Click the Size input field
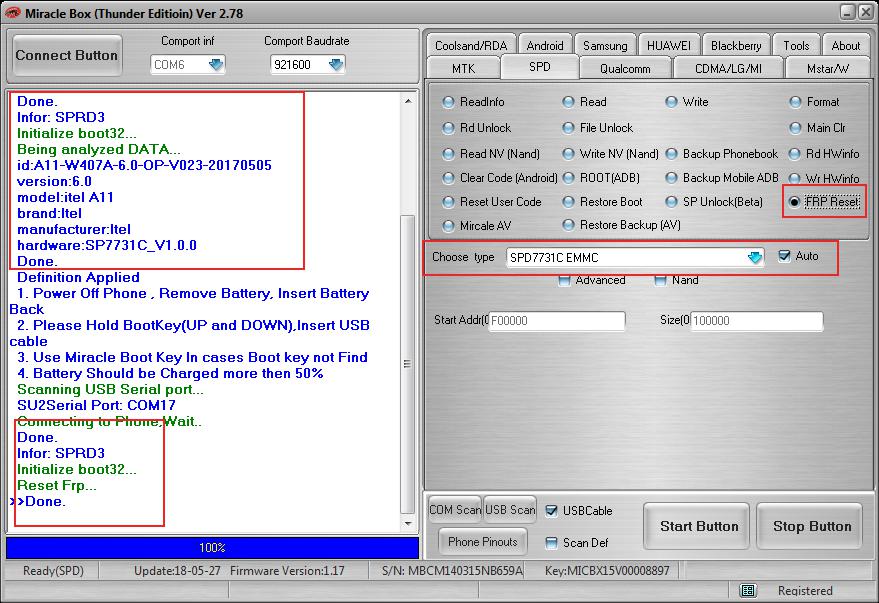The image size is (879, 603). (757, 321)
